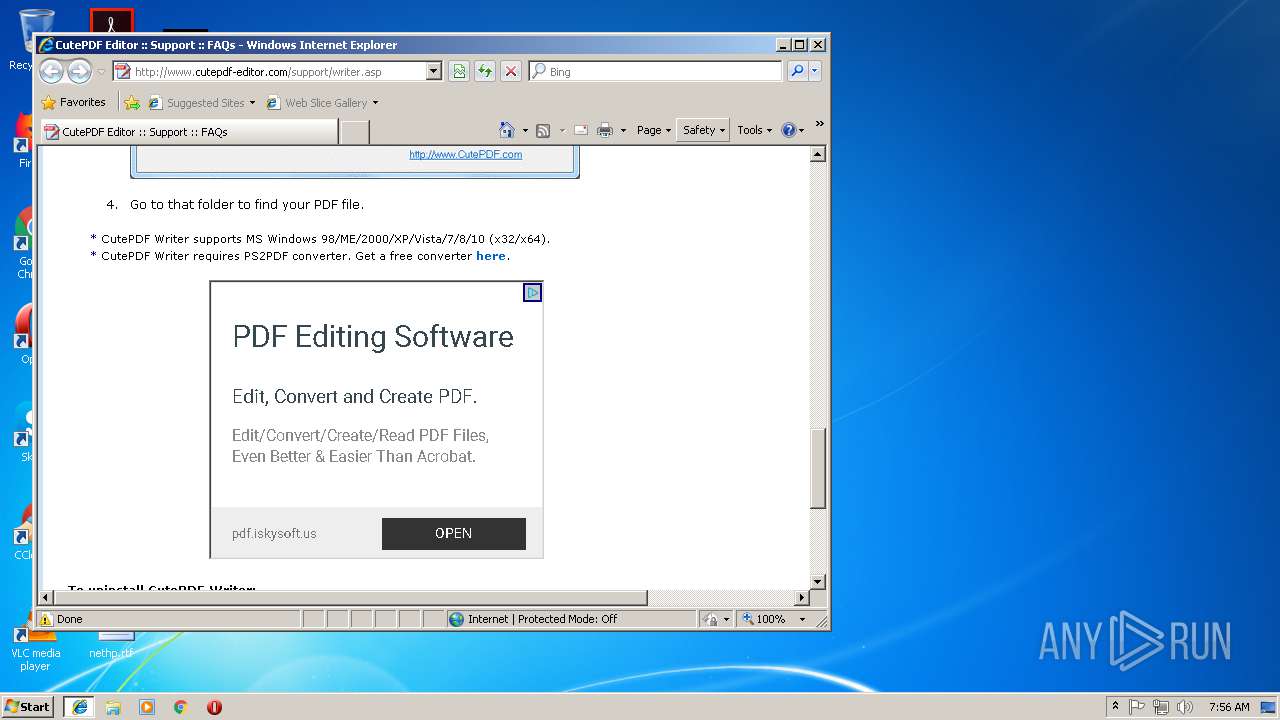Select the CutePDF Editor Support FAQs tab
The height and width of the screenshot is (720, 1280).
(189, 131)
